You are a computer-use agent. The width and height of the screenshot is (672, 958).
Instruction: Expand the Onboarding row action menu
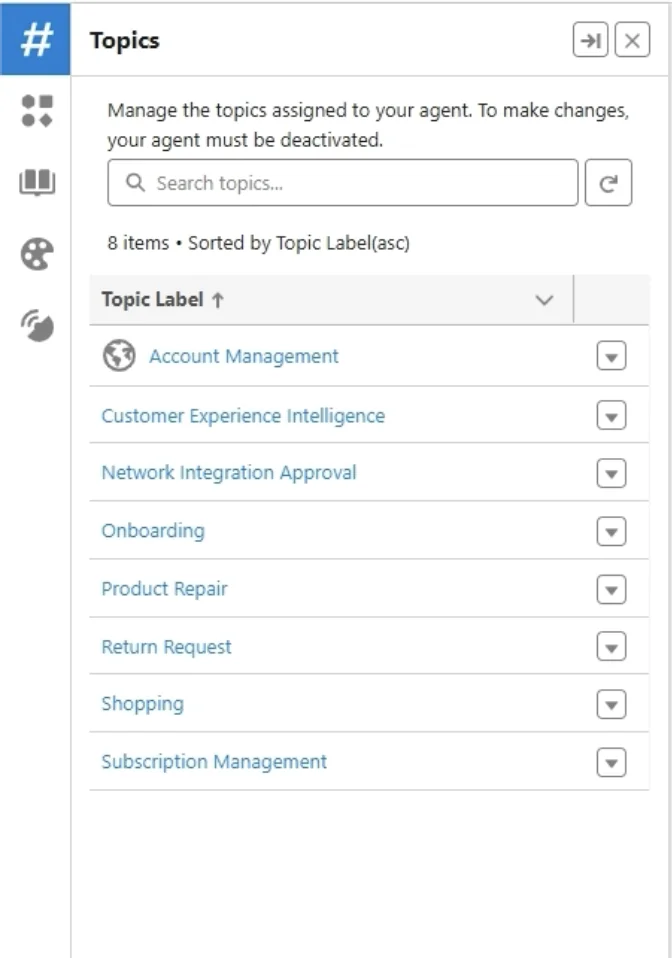(x=612, y=531)
